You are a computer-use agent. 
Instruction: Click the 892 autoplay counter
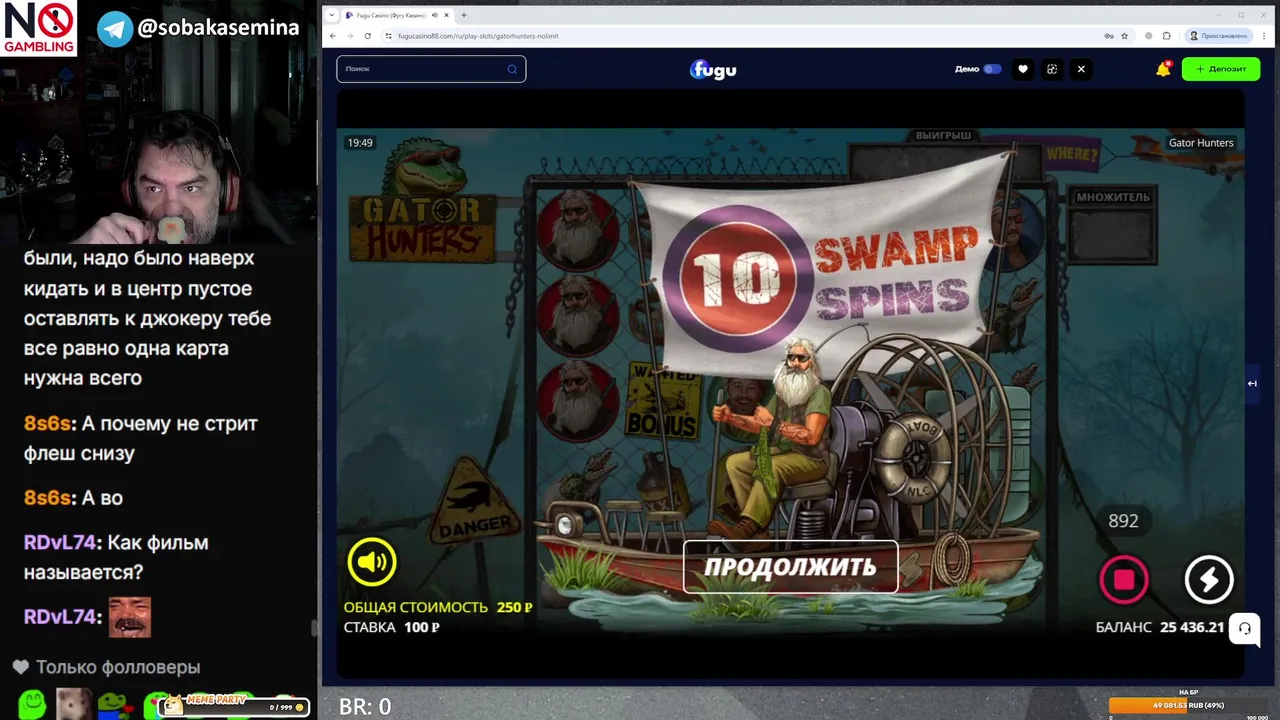tap(1124, 521)
